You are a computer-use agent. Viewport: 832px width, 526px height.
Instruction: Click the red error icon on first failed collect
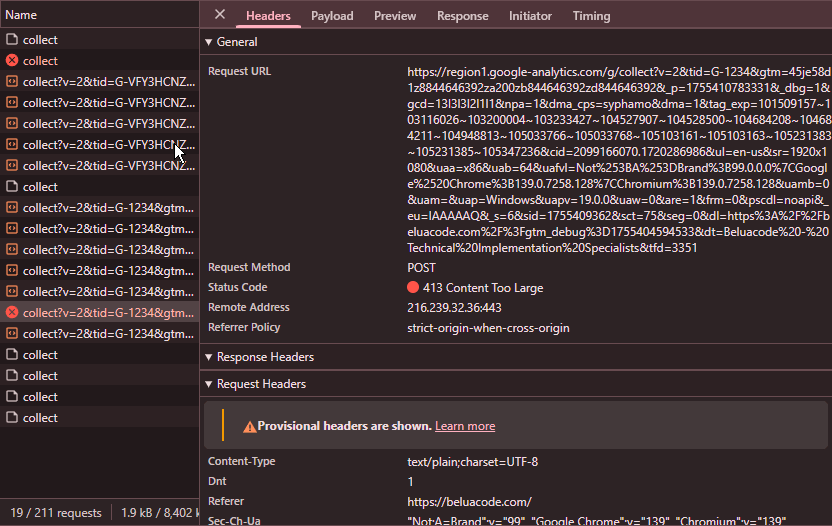(12, 61)
